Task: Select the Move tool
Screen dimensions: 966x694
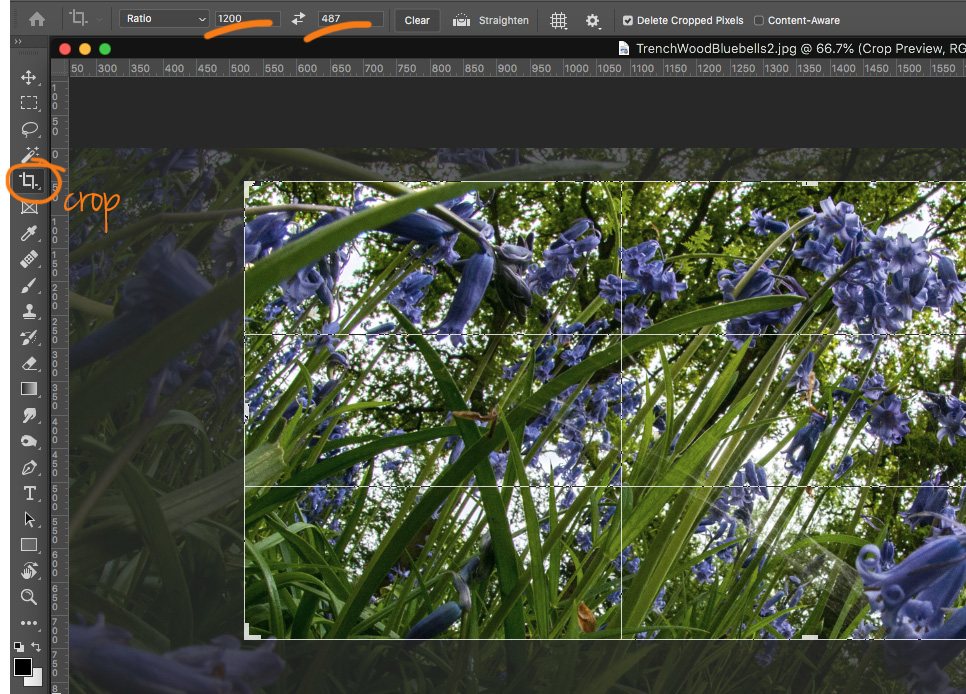Action: [x=29, y=78]
